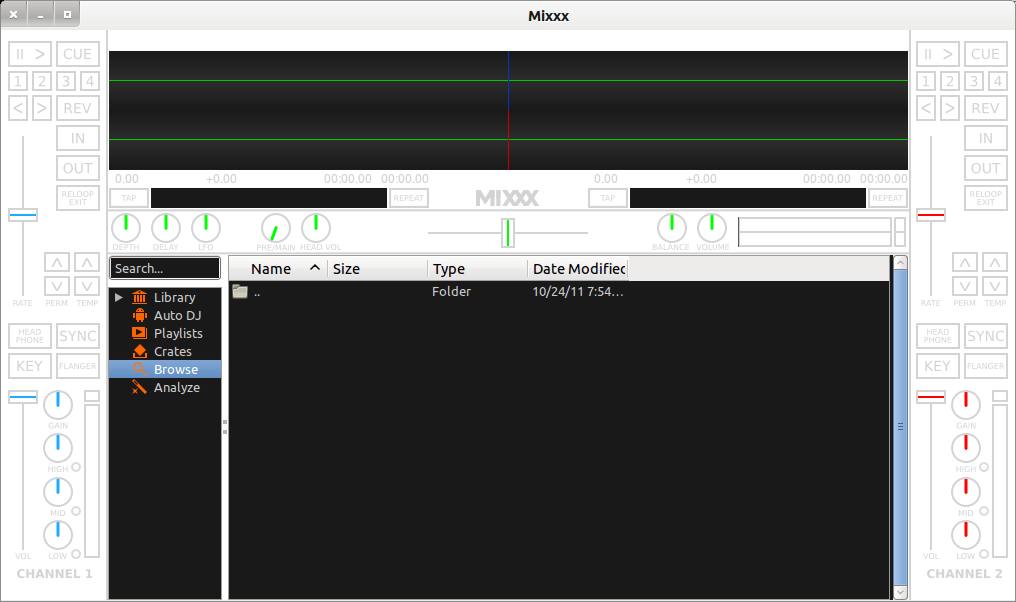Image resolution: width=1016 pixels, height=602 pixels.
Task: Click Channel 1 play/pause button
Action: point(30,54)
